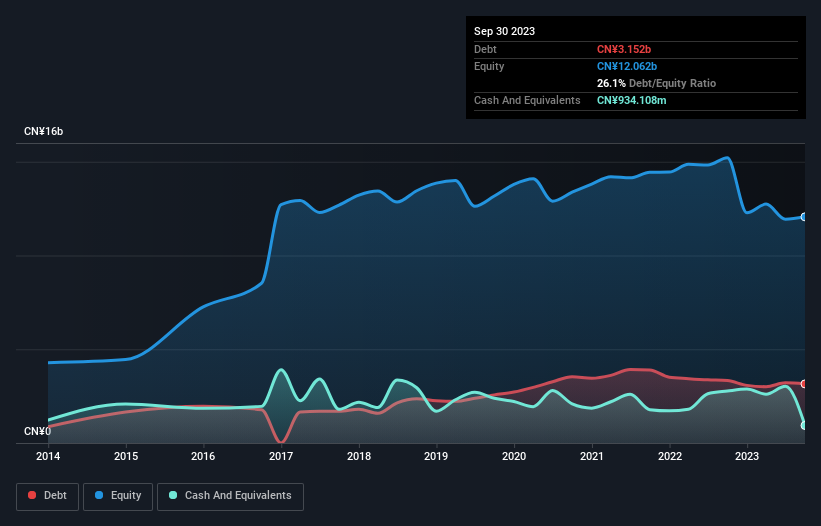Select the 2019 x-axis label
This screenshot has height=526, width=821.
[x=436, y=456]
